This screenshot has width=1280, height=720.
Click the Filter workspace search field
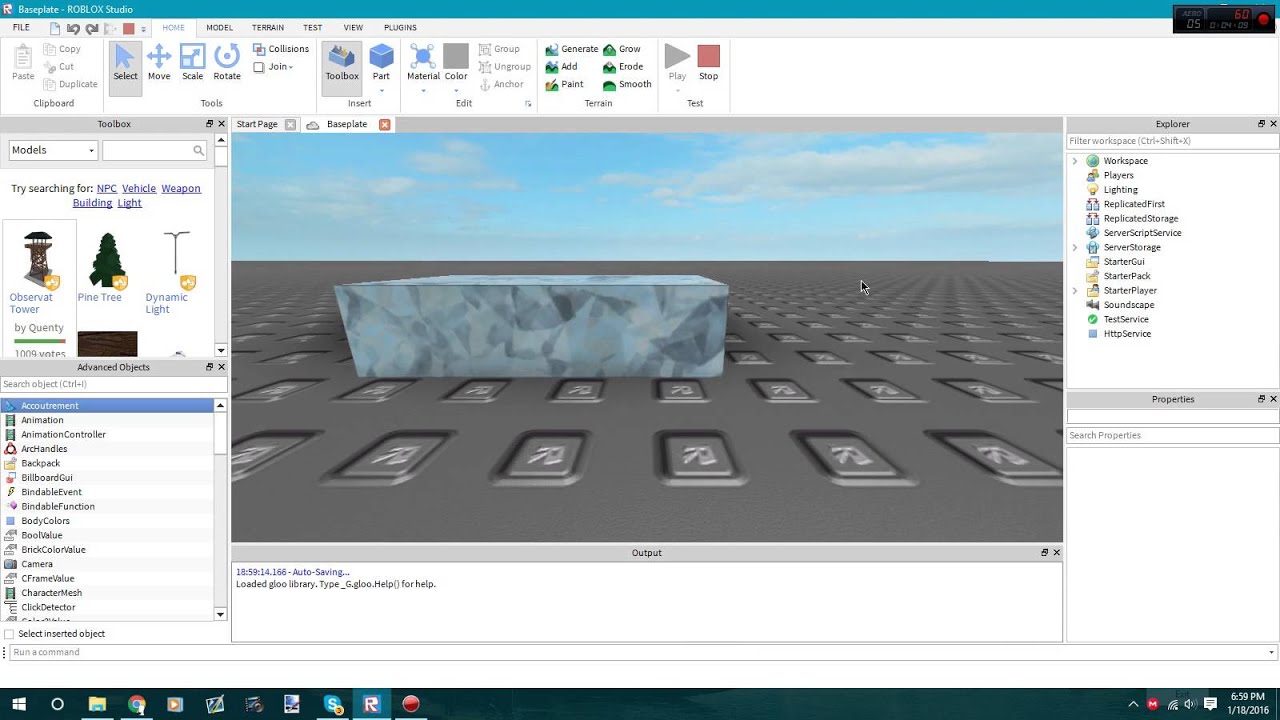(x=1172, y=141)
